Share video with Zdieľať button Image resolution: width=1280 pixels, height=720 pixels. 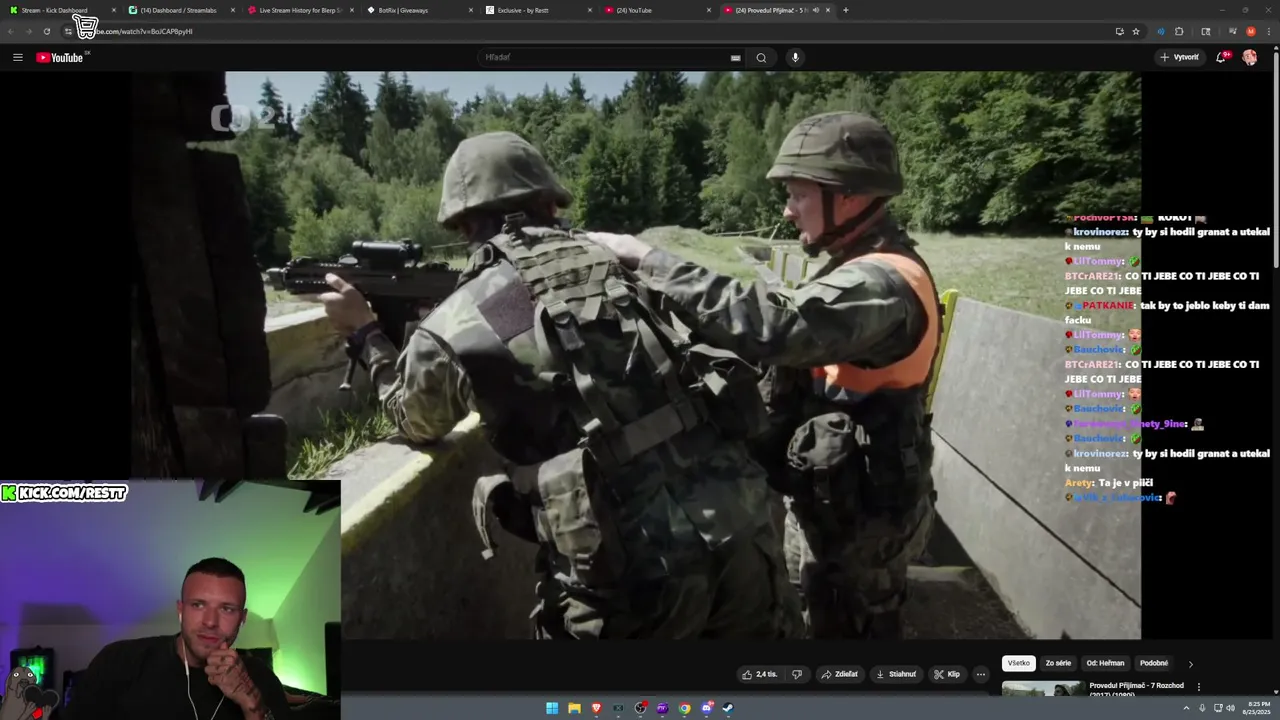pos(840,674)
